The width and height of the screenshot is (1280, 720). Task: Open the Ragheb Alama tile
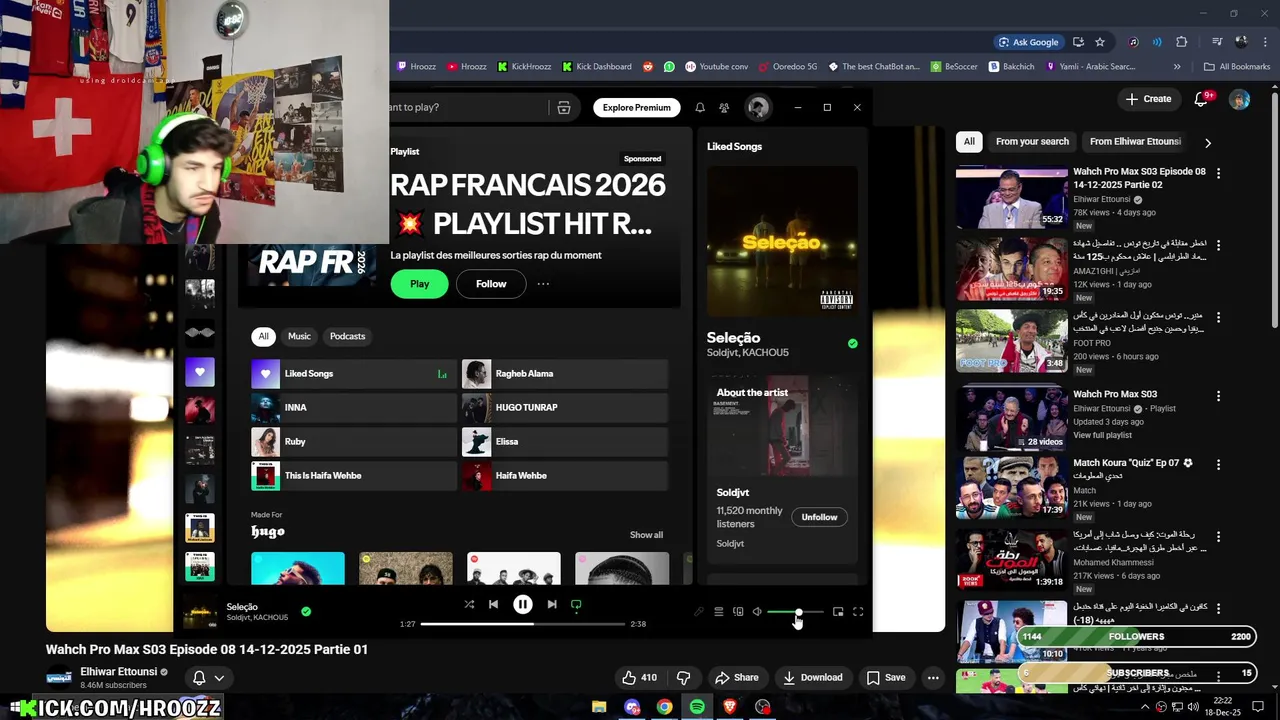tap(564, 374)
